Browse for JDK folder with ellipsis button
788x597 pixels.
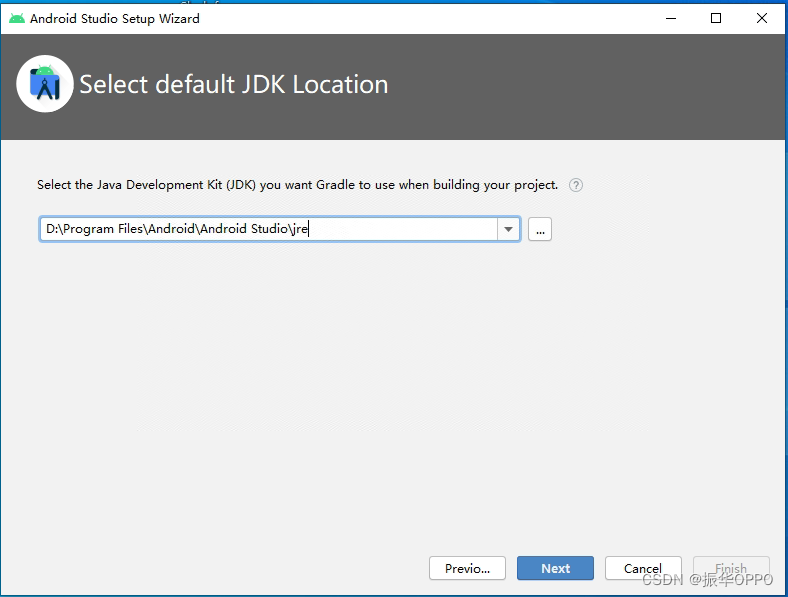(x=540, y=229)
